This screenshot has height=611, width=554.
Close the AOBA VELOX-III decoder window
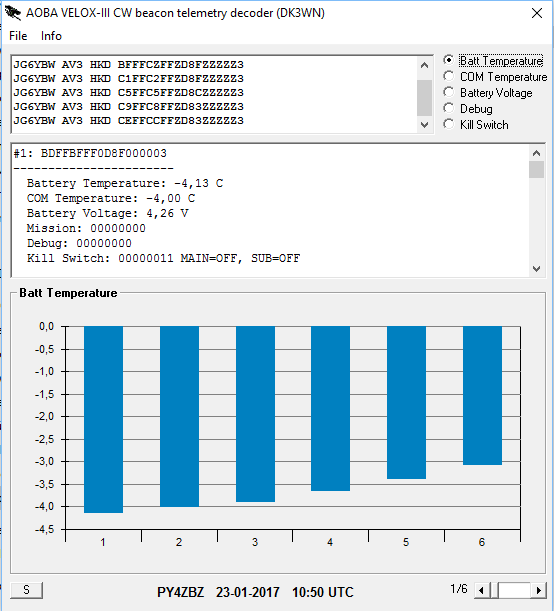point(537,13)
